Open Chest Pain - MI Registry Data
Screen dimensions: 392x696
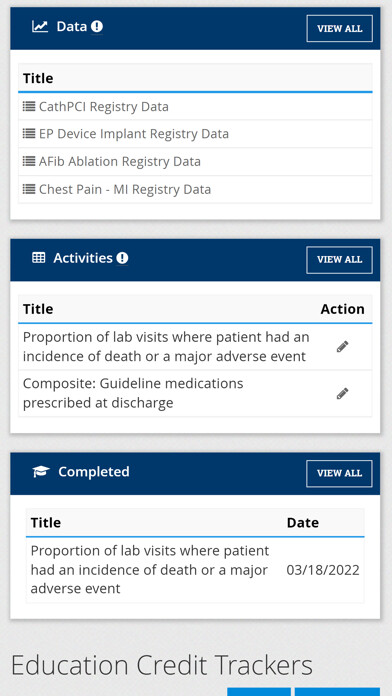click(x=125, y=190)
